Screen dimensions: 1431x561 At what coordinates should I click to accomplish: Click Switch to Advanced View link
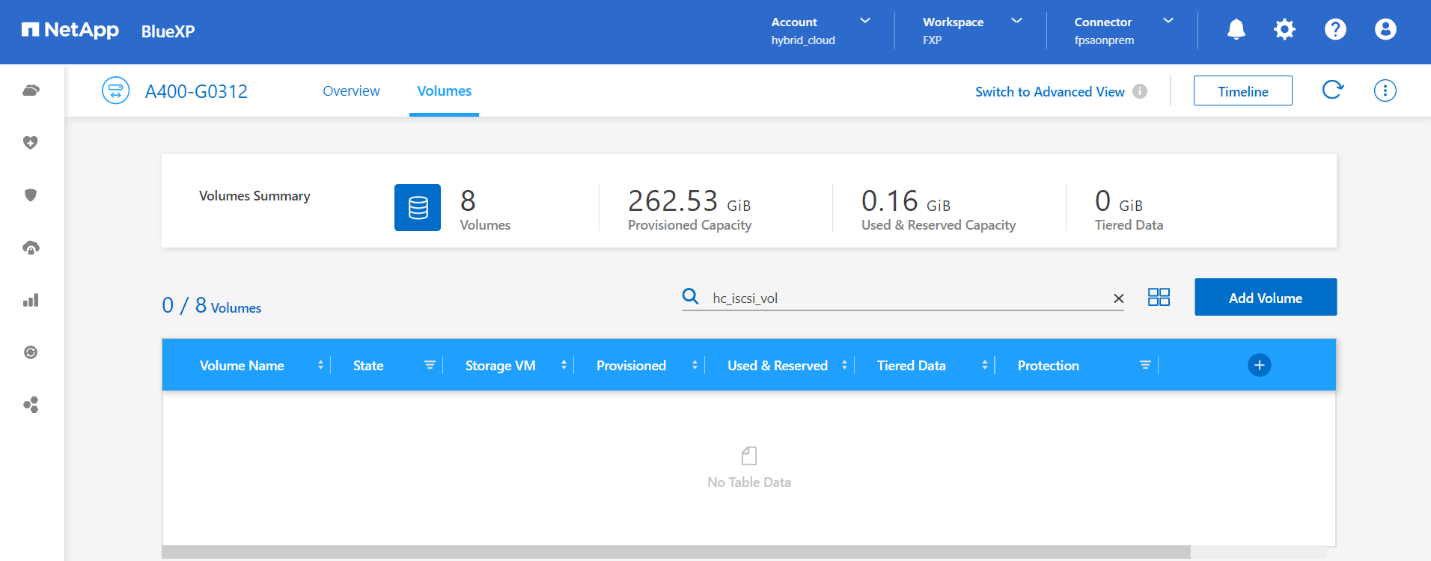click(x=1050, y=92)
